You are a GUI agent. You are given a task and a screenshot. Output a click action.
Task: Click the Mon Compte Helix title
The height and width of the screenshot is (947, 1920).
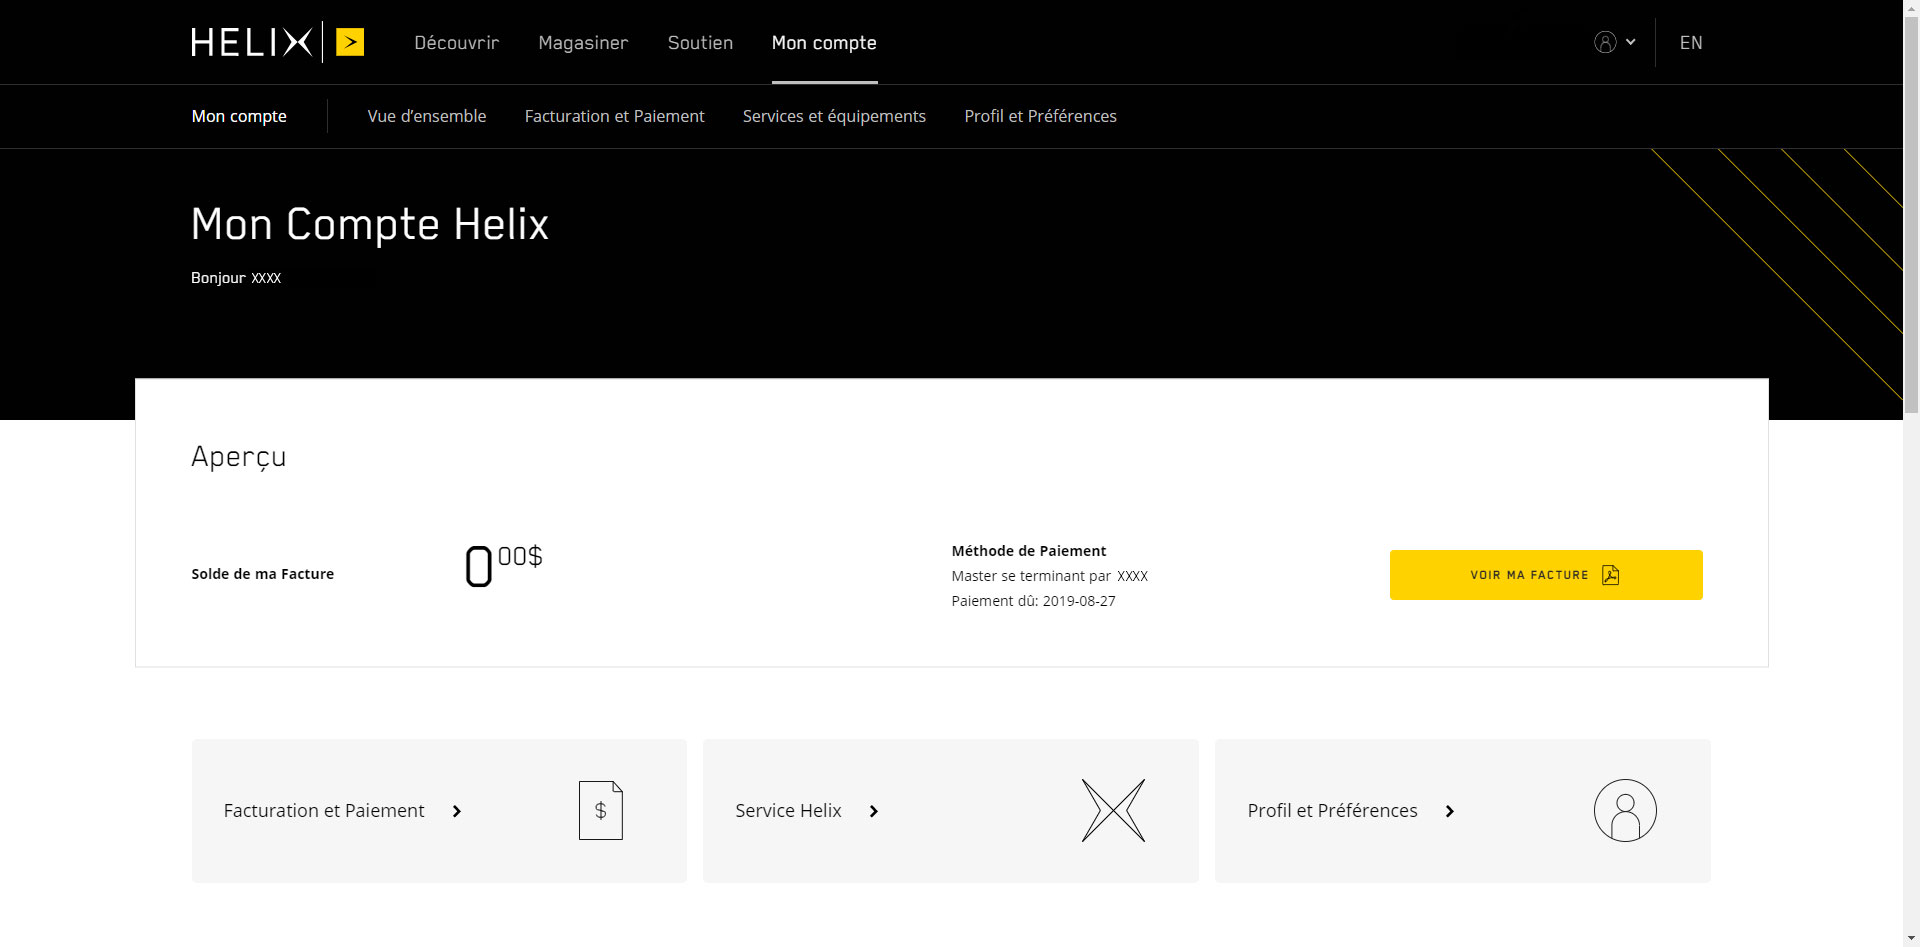tap(370, 224)
